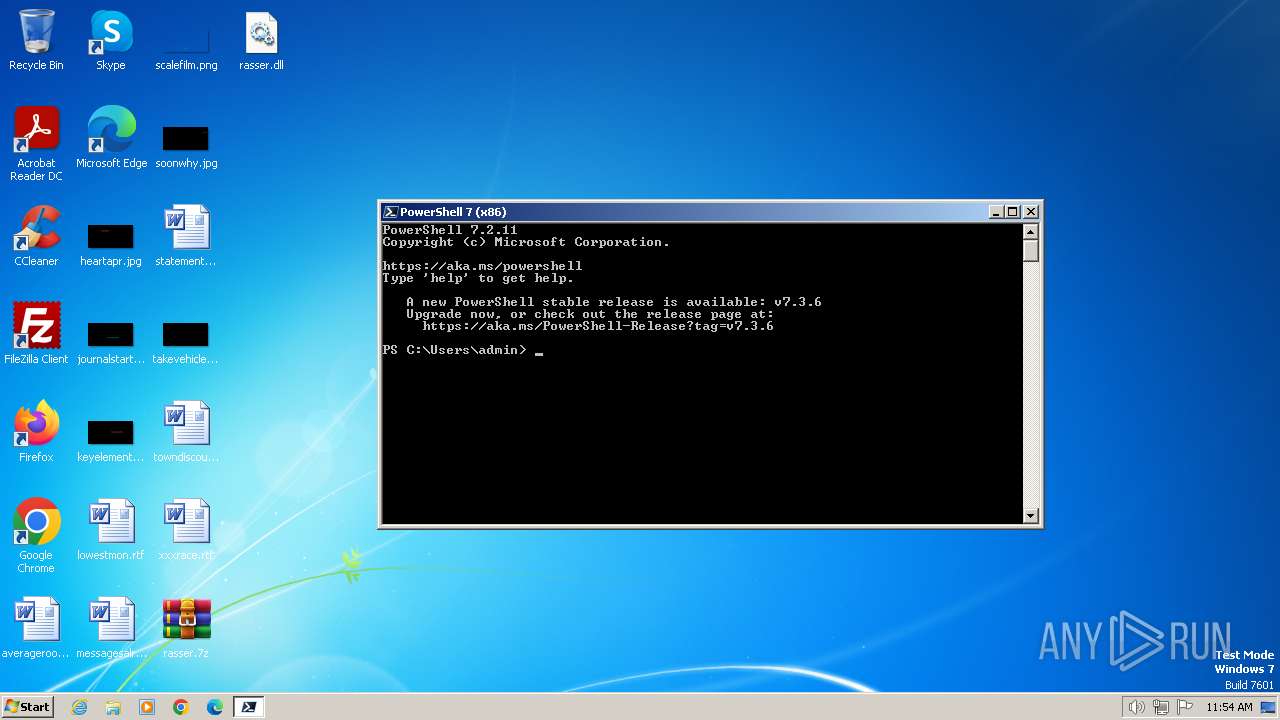This screenshot has height=720, width=1280.
Task: Click the 'PowerShell 7.2.11' version line
Action: coord(450,230)
